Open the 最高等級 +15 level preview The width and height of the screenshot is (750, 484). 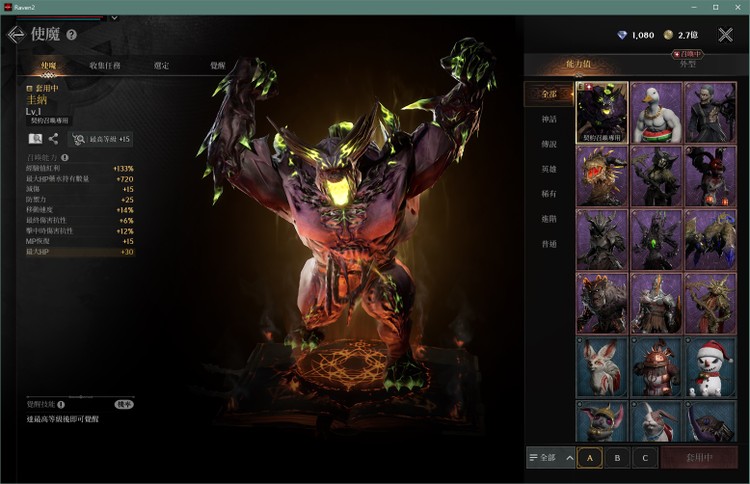point(101,139)
